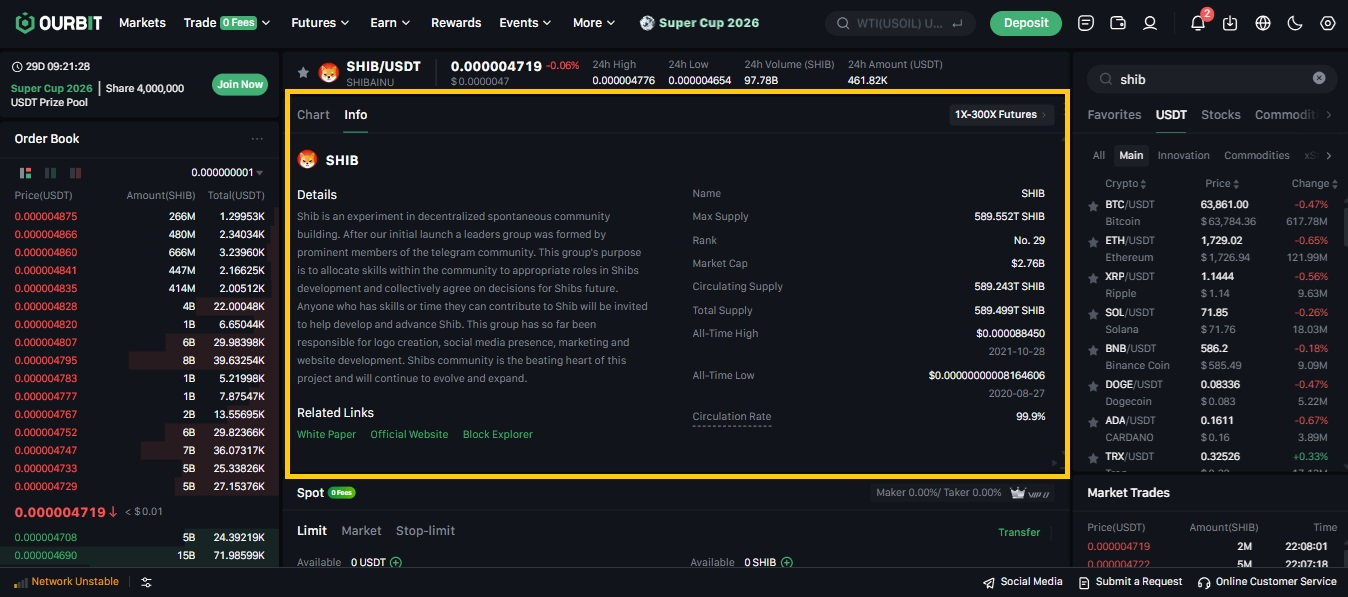Add USDT funds with plus icon
Viewport: 1348px width, 597px height.
[396, 562]
